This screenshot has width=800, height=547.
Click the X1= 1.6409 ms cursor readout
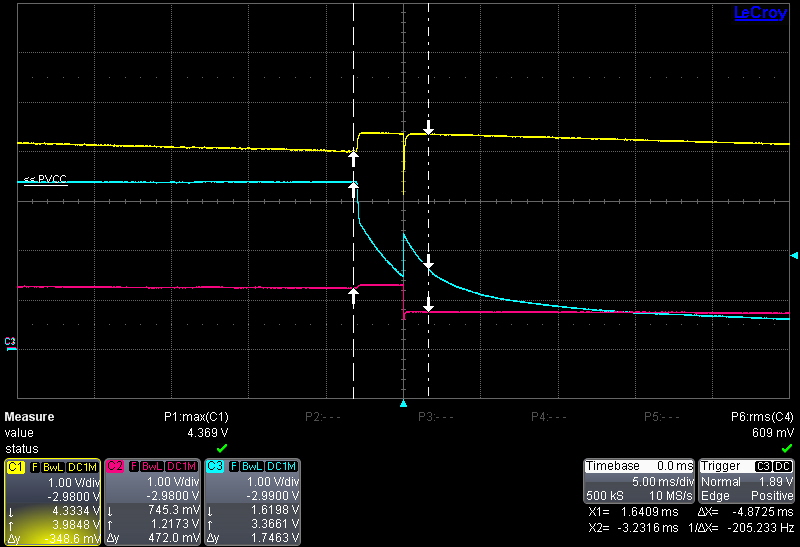pos(633,512)
